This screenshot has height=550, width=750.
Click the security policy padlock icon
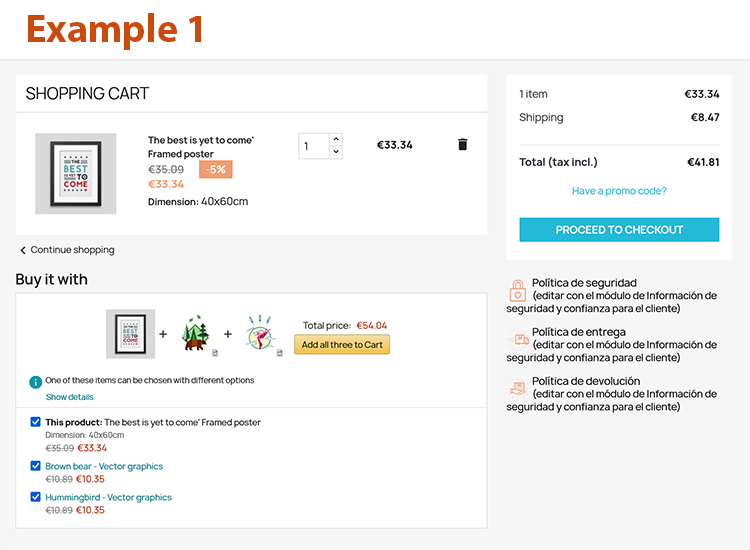coord(517,291)
